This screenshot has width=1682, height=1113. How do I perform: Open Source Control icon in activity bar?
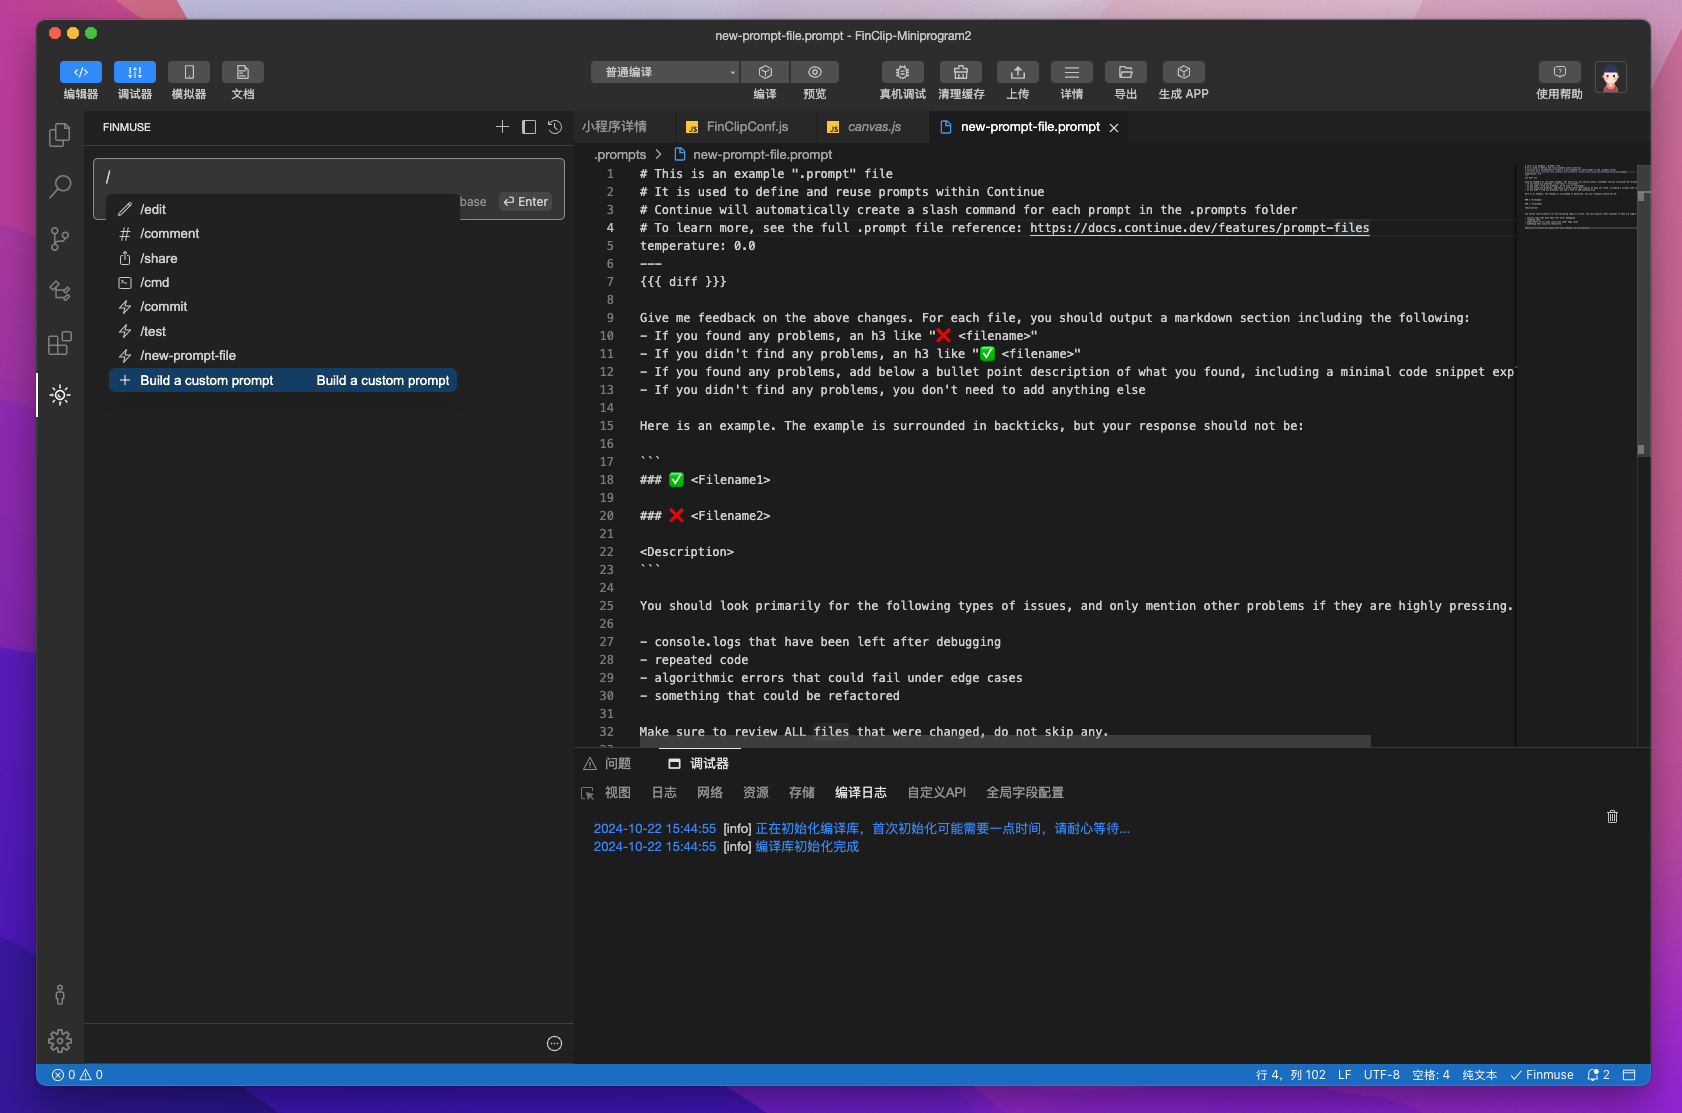point(60,239)
